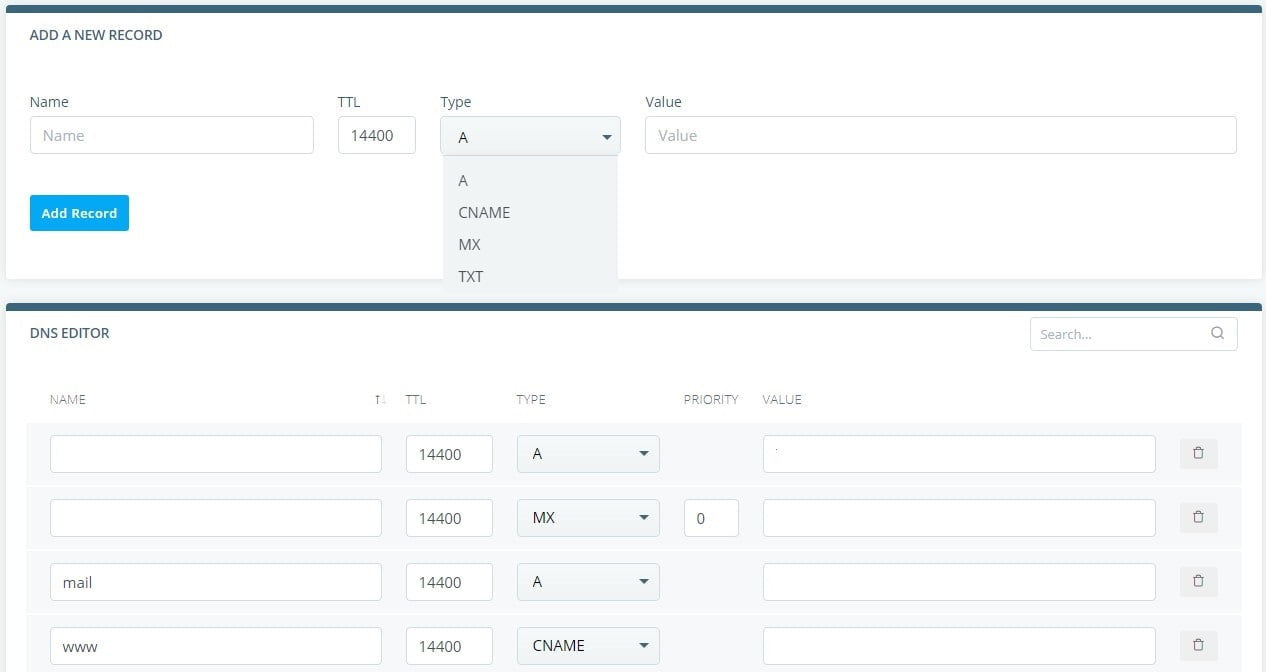
Task: Delete the first A record using its trash icon
Action: [1198, 453]
